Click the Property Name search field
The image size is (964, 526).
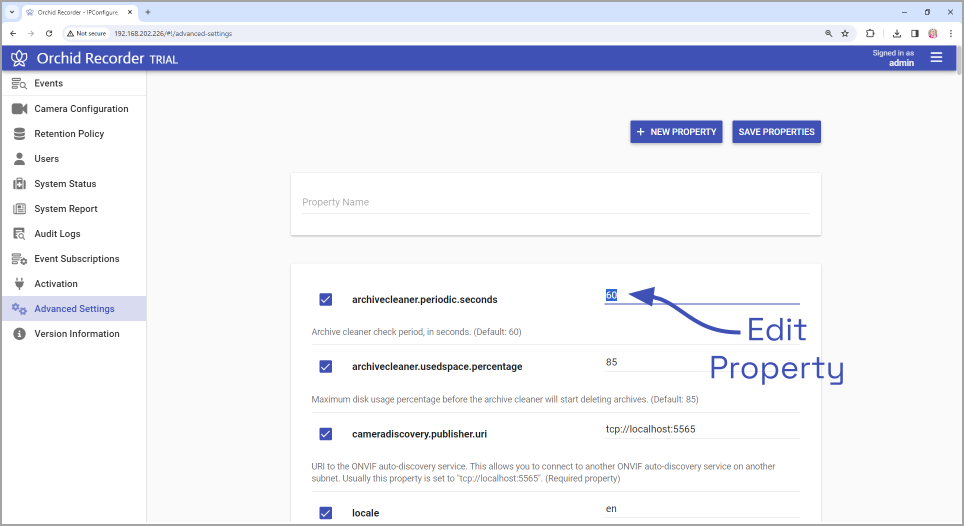[556, 202]
